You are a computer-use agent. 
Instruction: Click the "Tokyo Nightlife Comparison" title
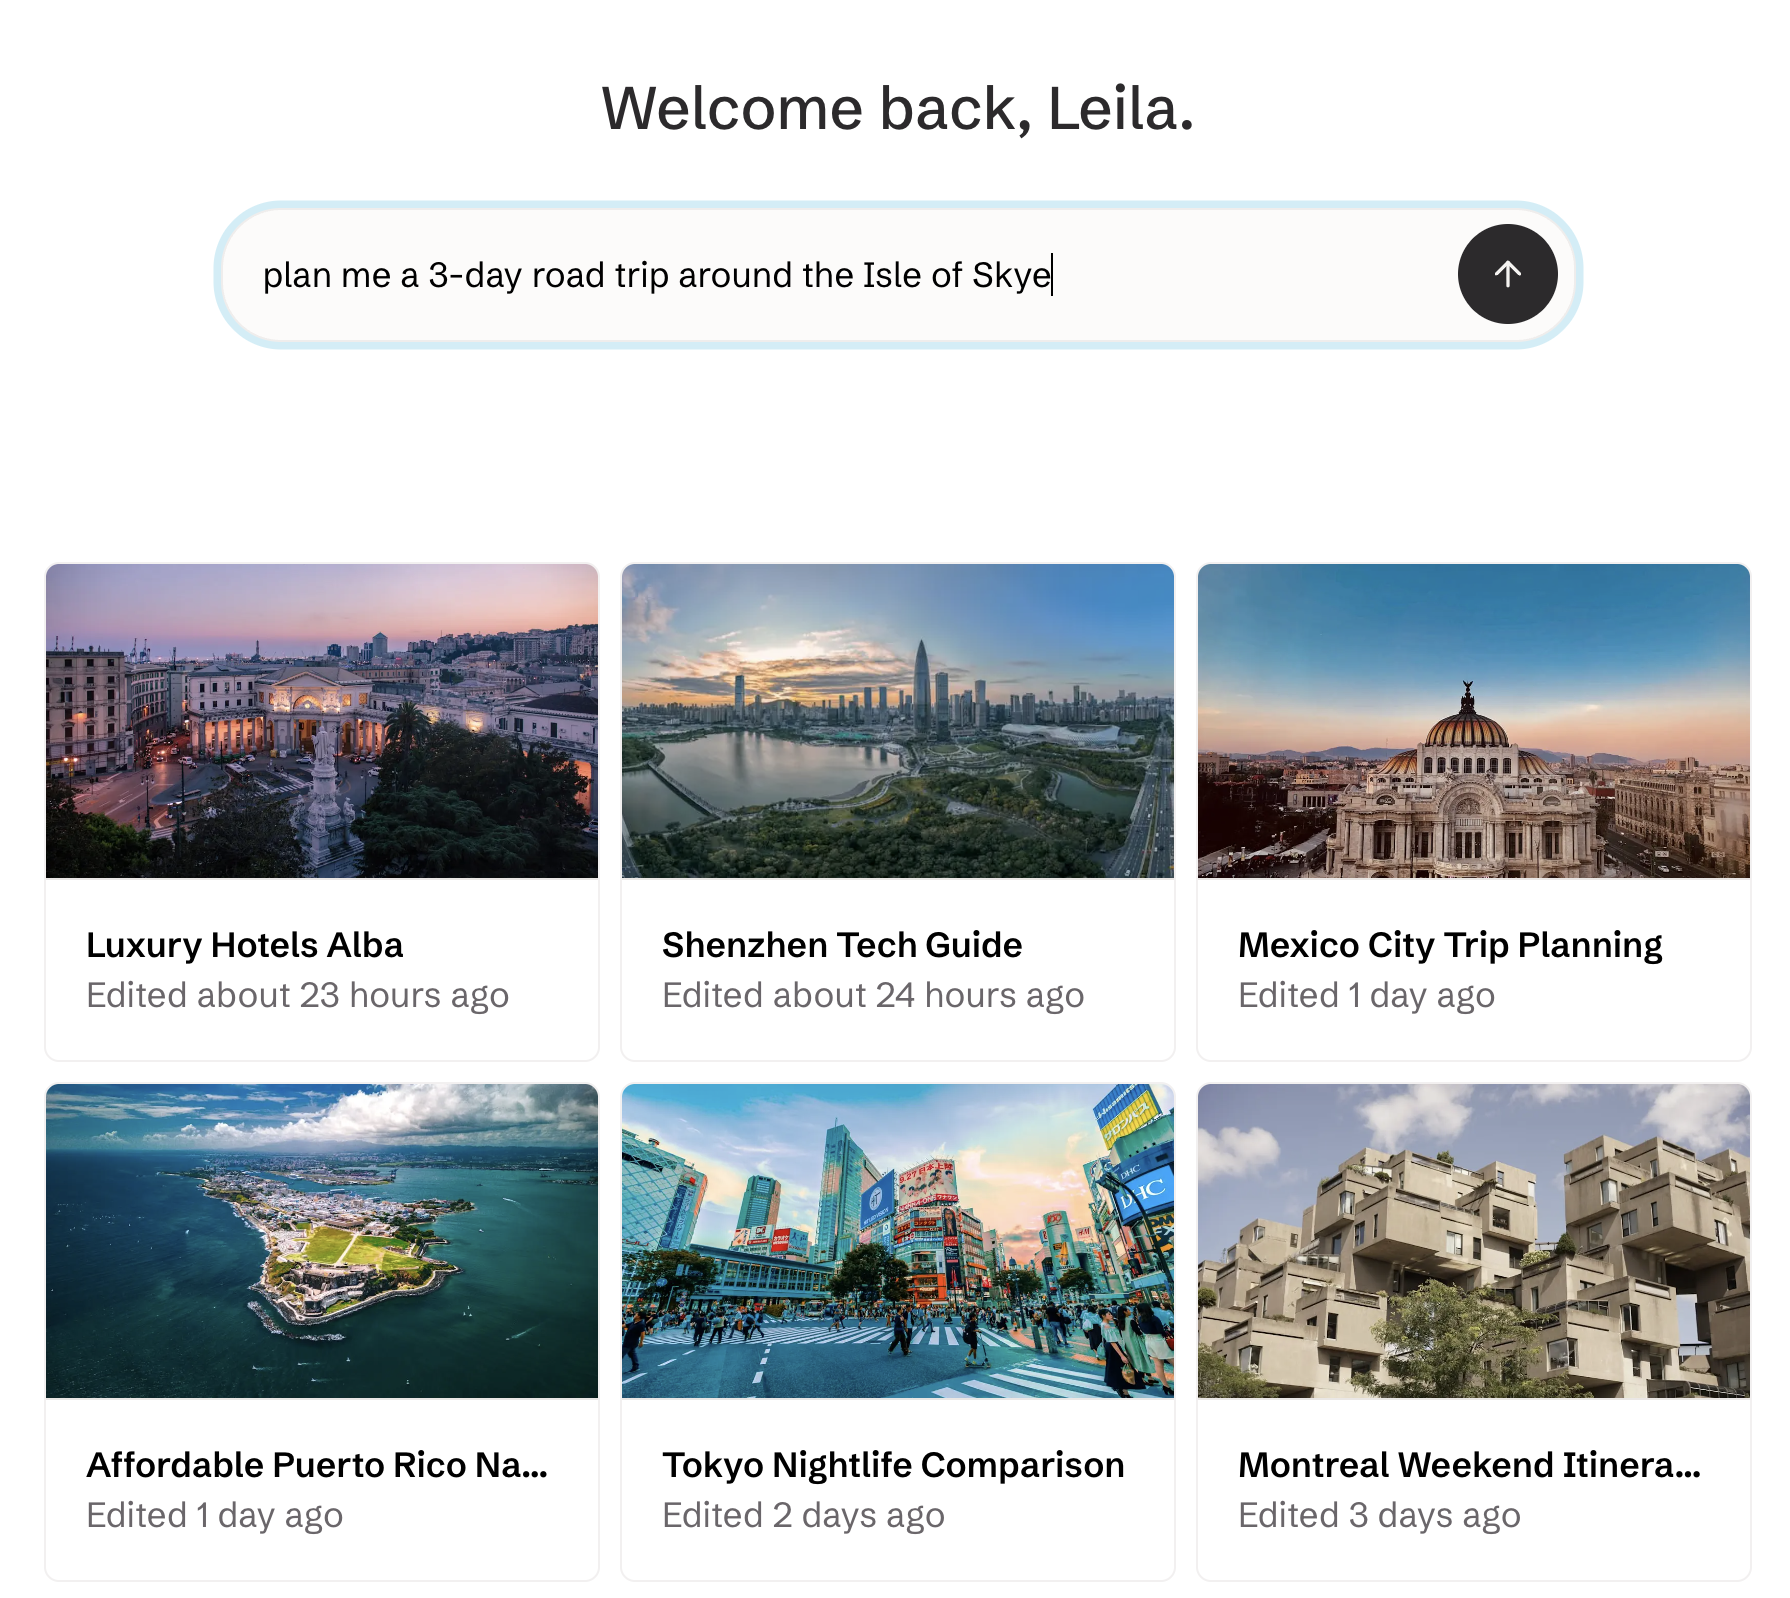pyautogui.click(x=893, y=1465)
